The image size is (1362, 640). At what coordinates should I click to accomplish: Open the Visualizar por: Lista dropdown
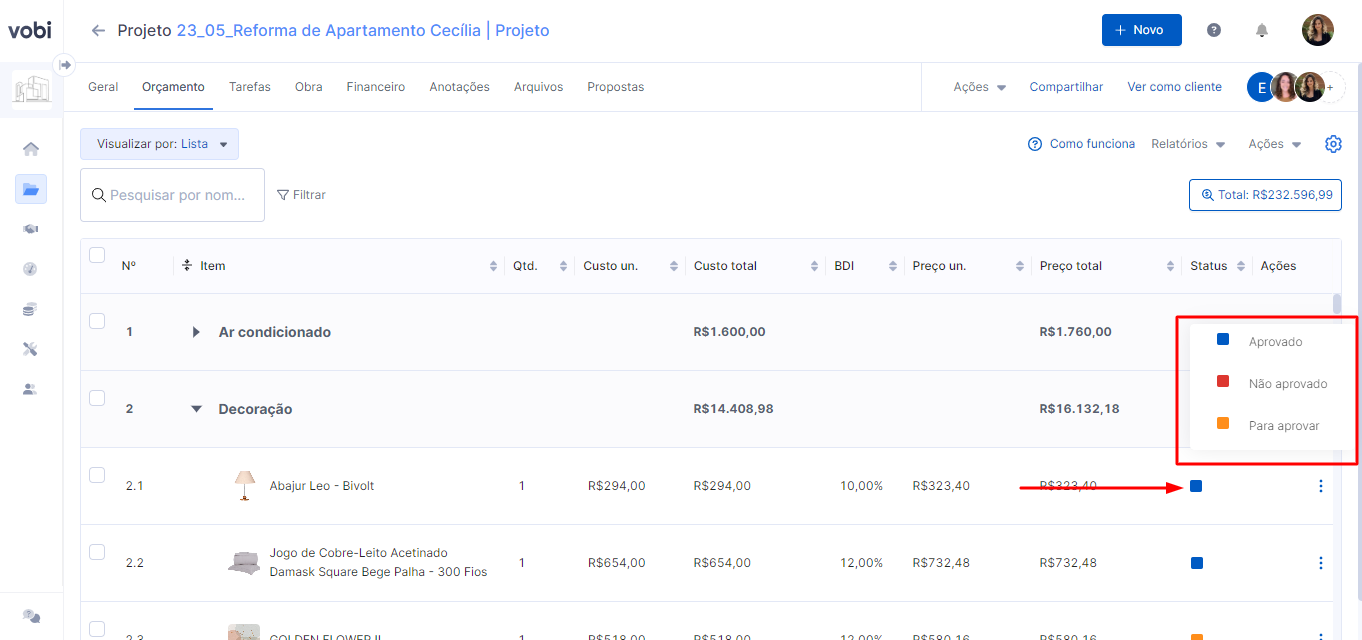[160, 144]
